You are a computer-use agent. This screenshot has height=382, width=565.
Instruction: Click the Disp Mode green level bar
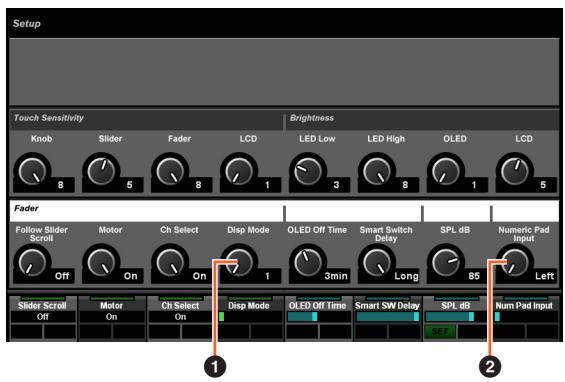[222, 317]
